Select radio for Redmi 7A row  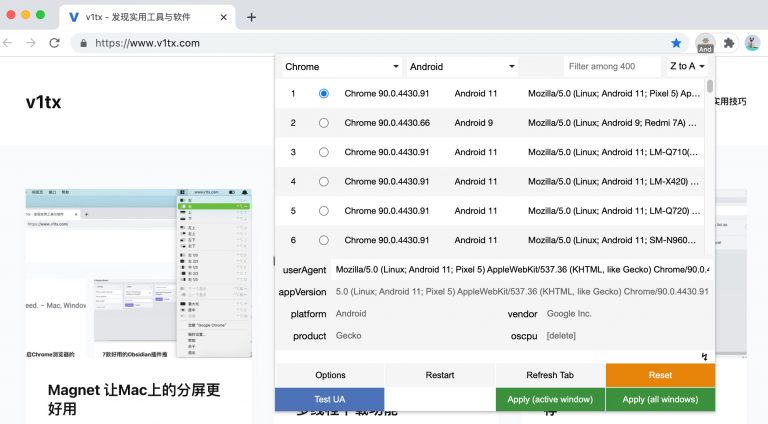[x=324, y=123]
